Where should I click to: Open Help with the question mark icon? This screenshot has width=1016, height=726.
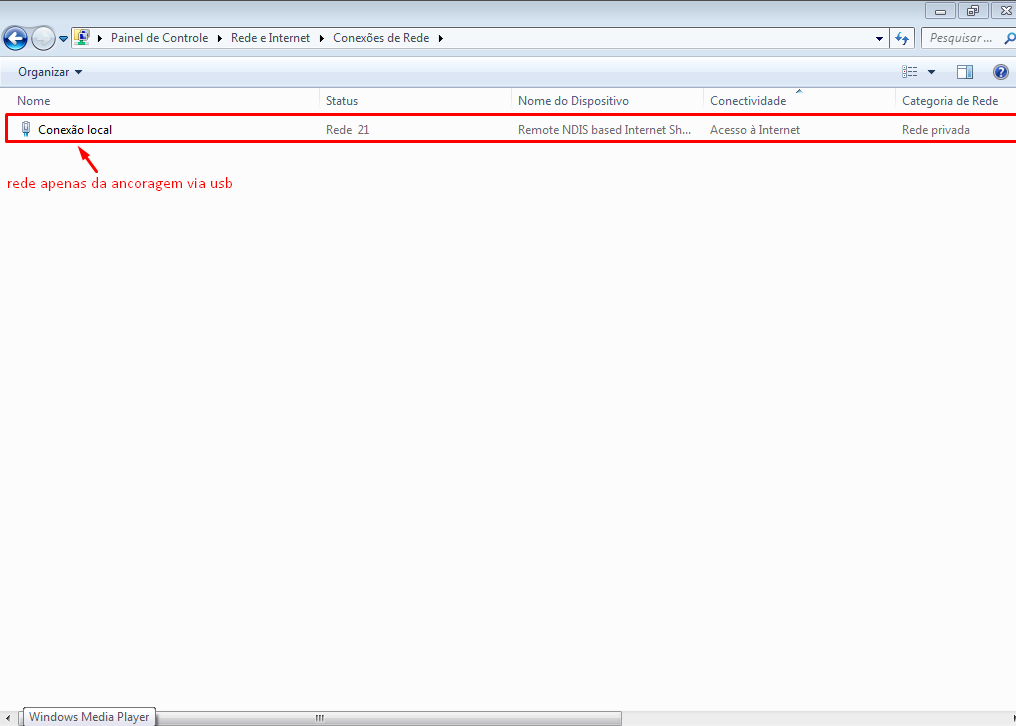point(1000,72)
